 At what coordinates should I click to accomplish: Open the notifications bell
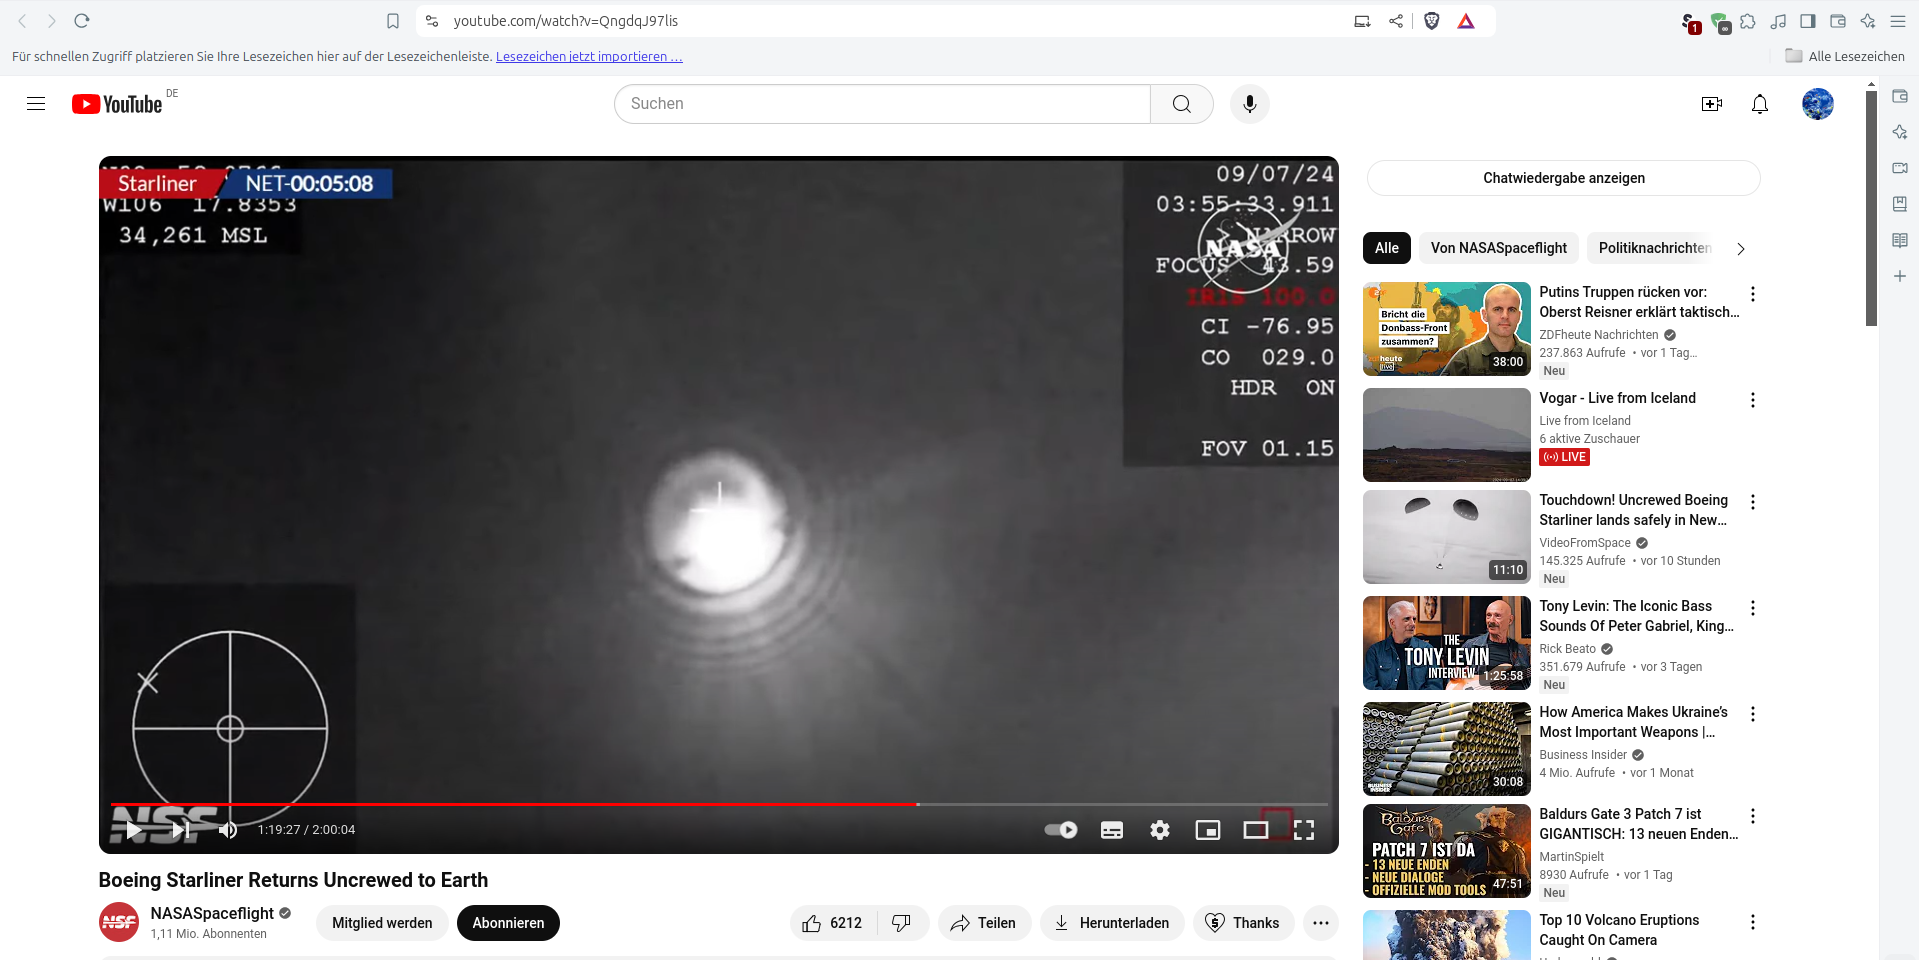(x=1760, y=104)
